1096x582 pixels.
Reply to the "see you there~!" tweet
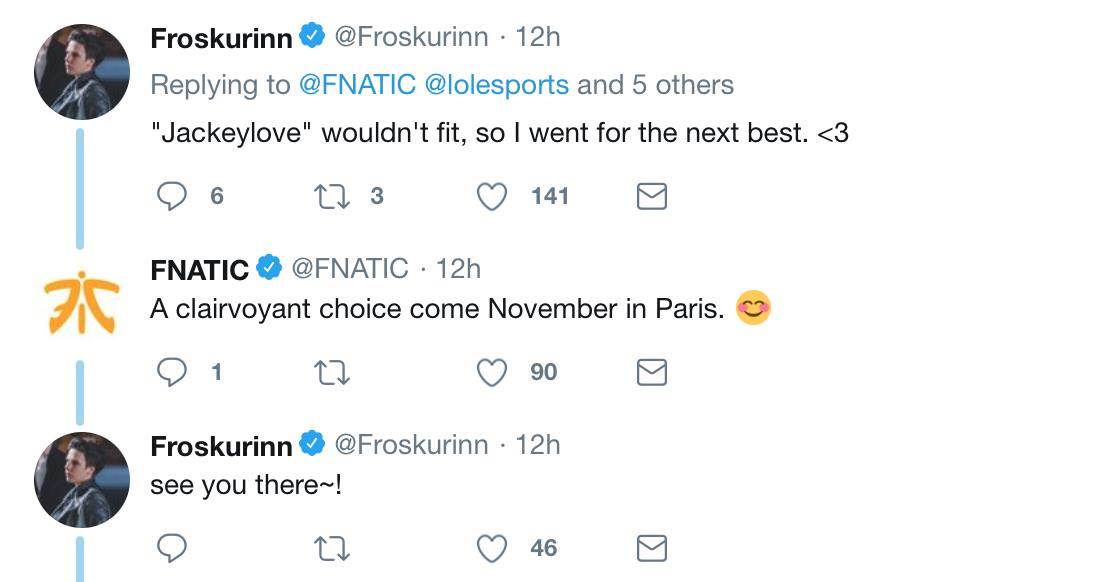pyautogui.click(x=173, y=548)
